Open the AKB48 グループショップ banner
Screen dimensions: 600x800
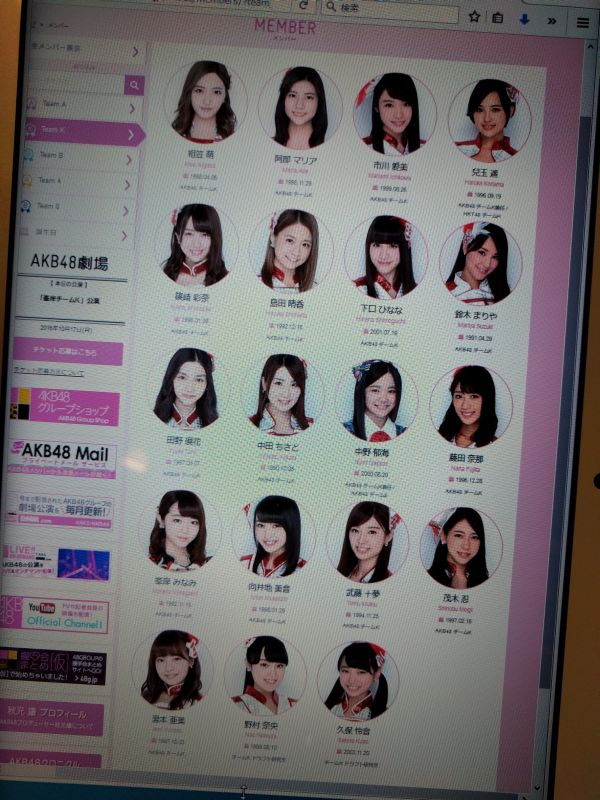tap(64, 407)
